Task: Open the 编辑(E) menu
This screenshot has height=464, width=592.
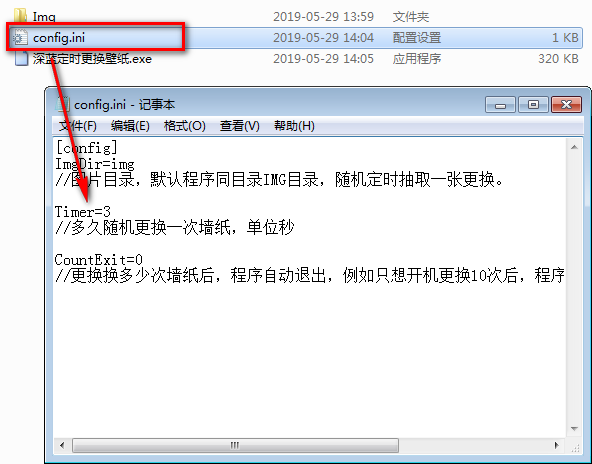Action: pos(130,126)
